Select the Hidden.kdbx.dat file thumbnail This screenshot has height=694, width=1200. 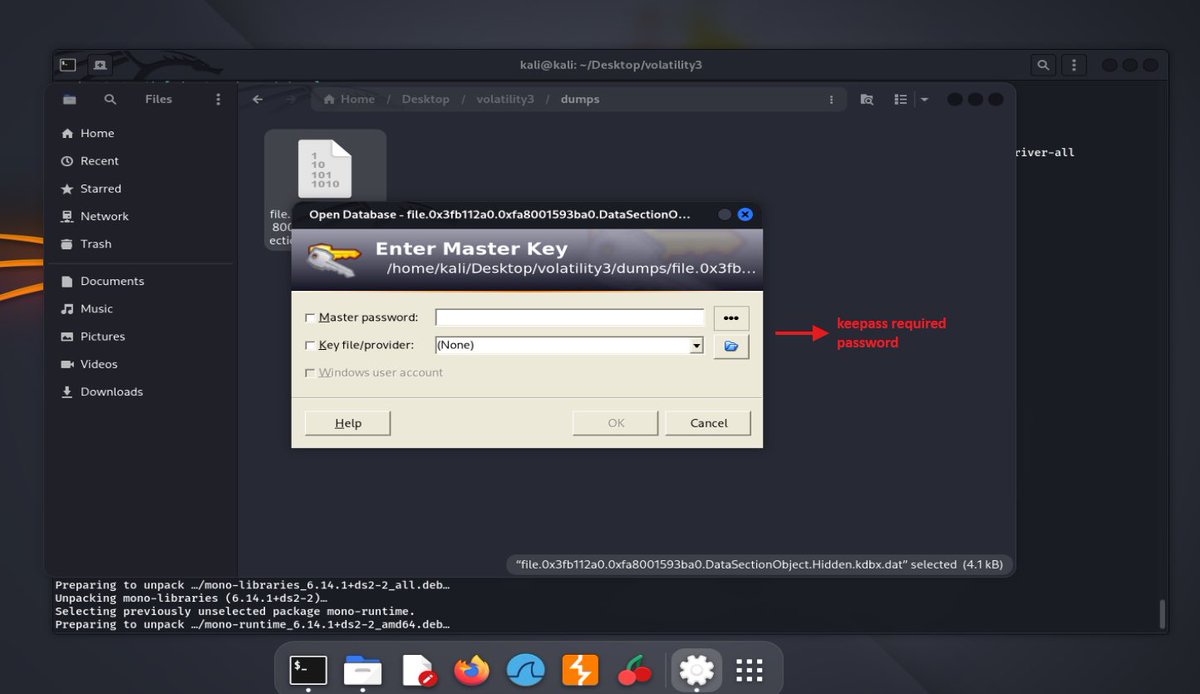click(325, 169)
